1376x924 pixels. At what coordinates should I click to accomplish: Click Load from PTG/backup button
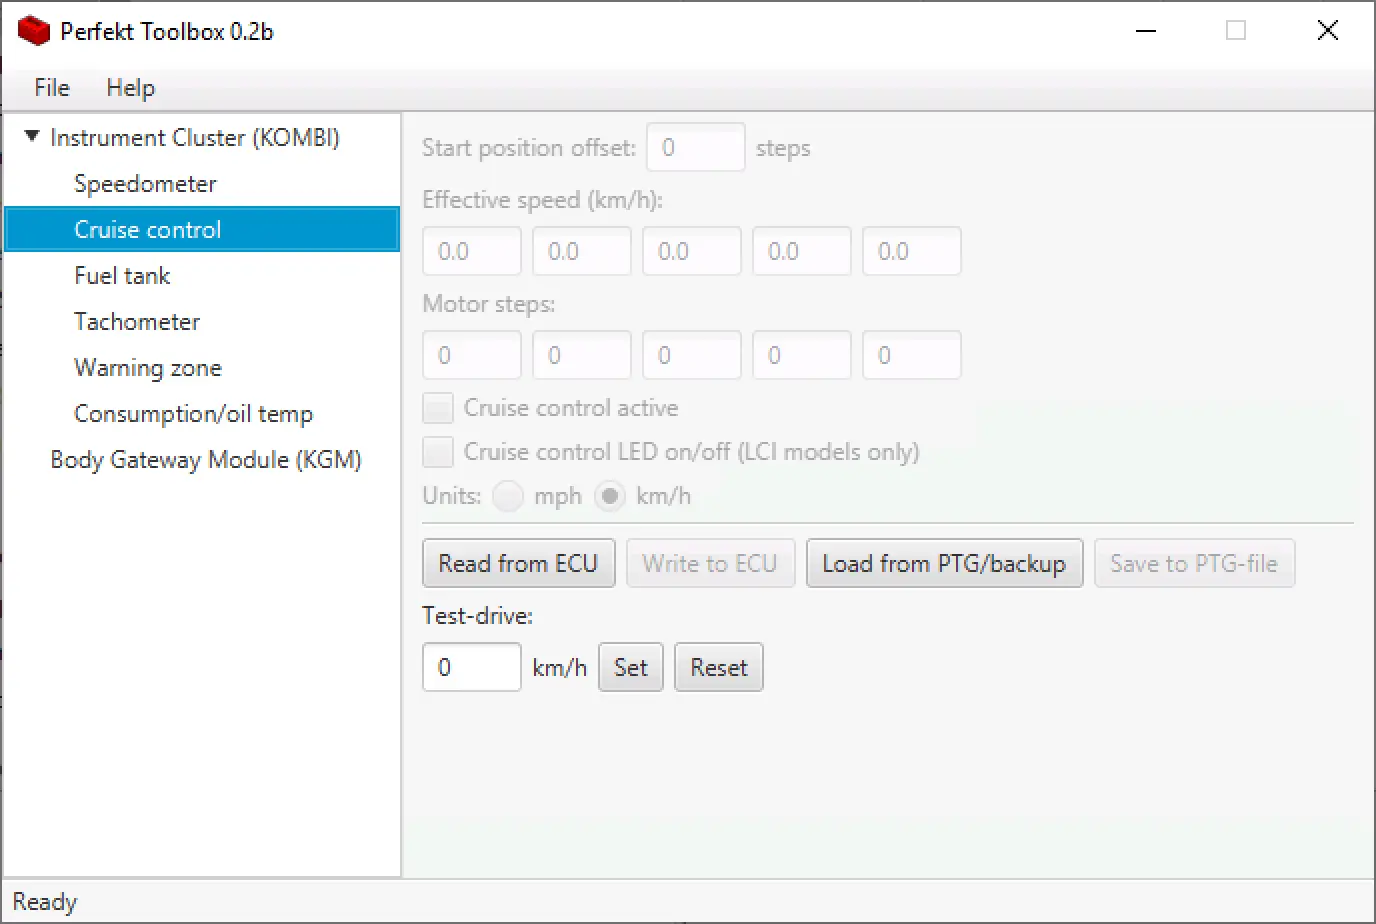[943, 564]
